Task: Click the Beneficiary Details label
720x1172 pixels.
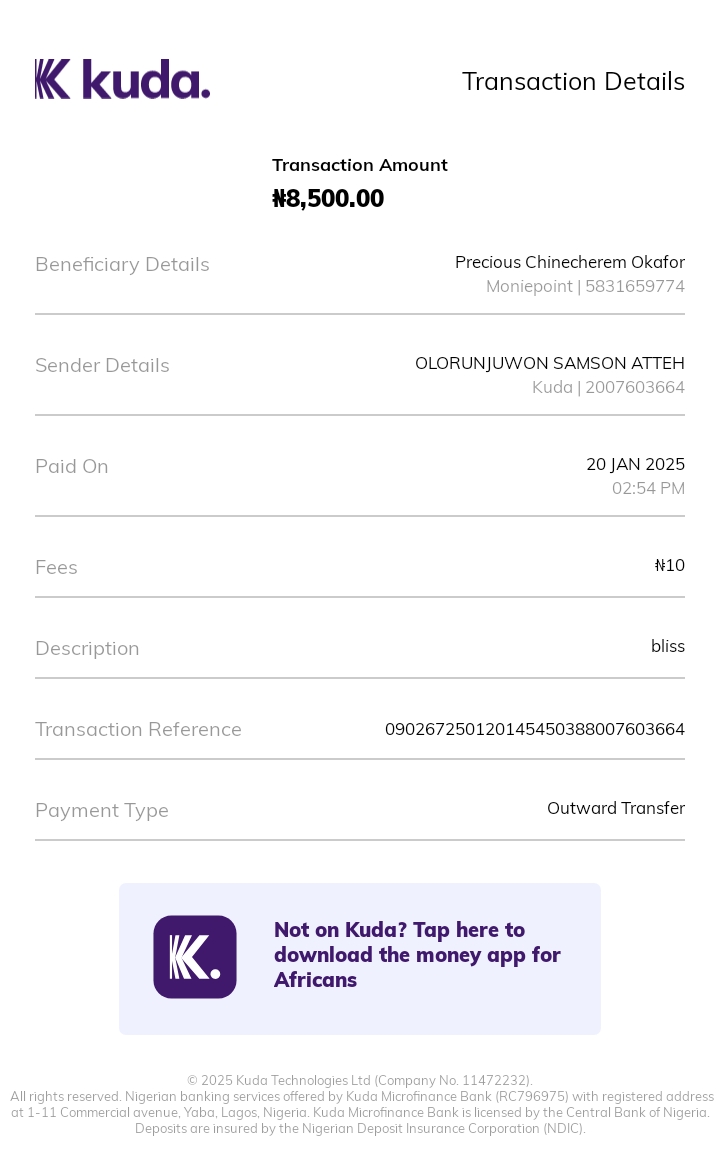Action: pos(122,264)
